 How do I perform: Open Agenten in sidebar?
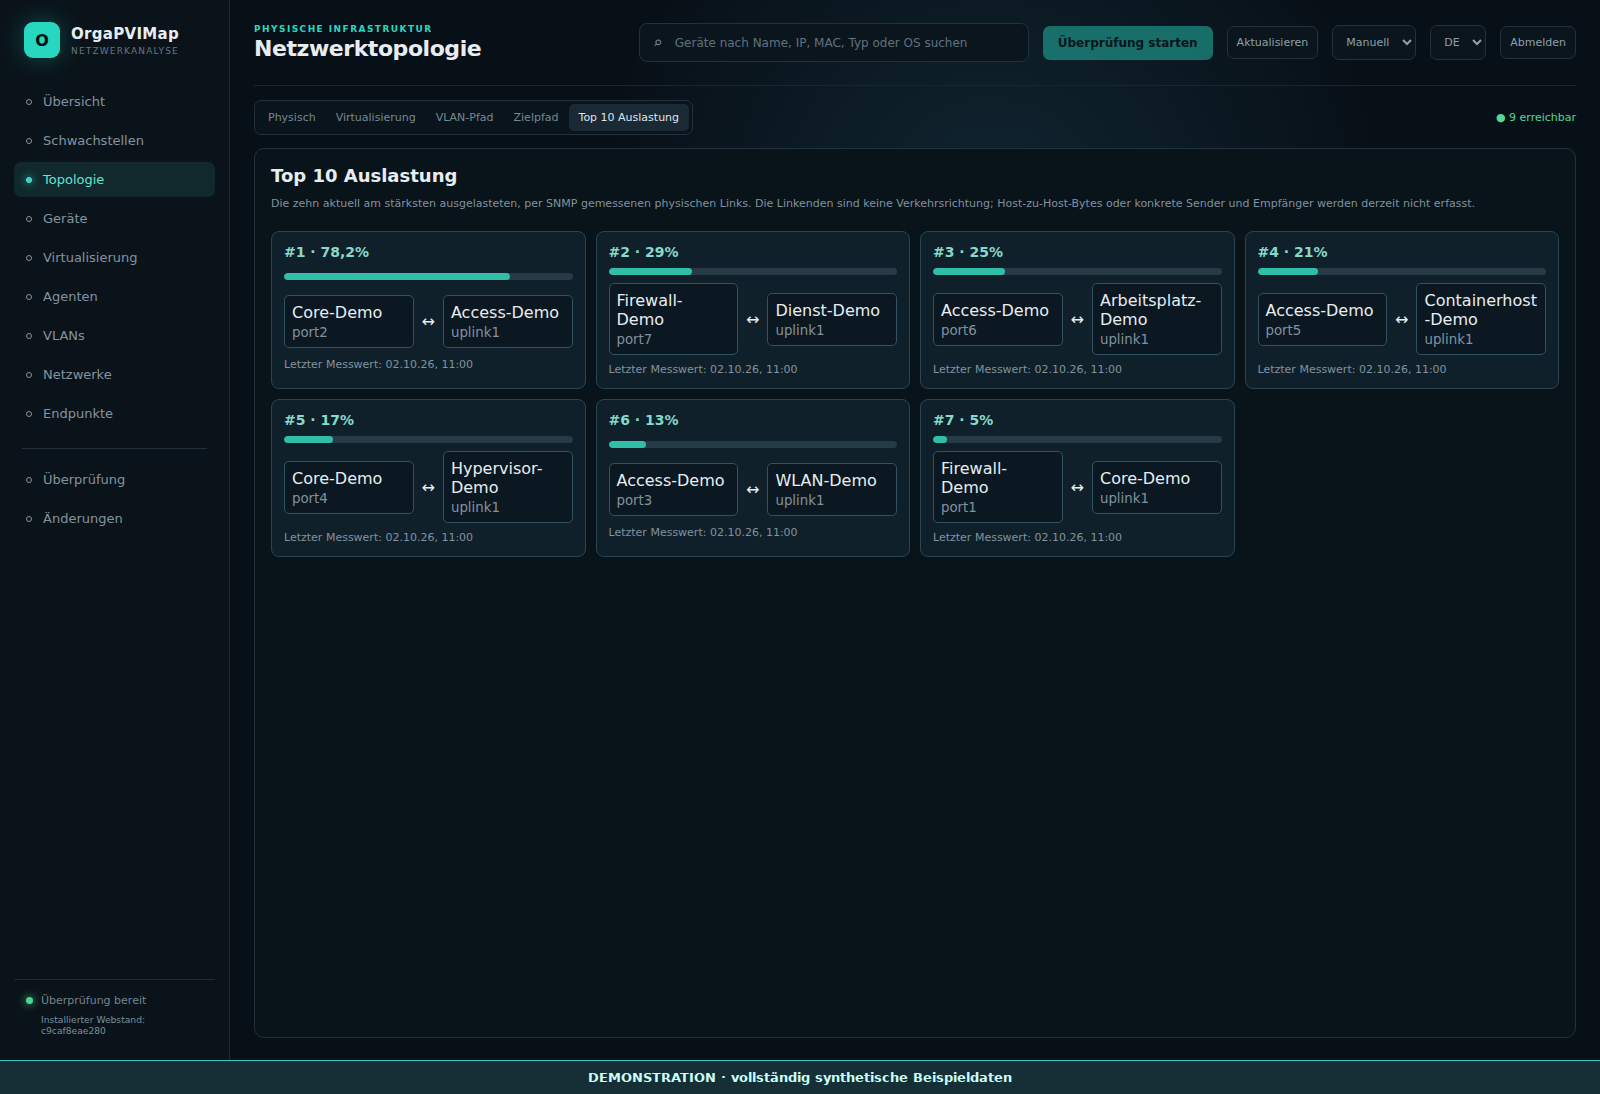(114, 296)
